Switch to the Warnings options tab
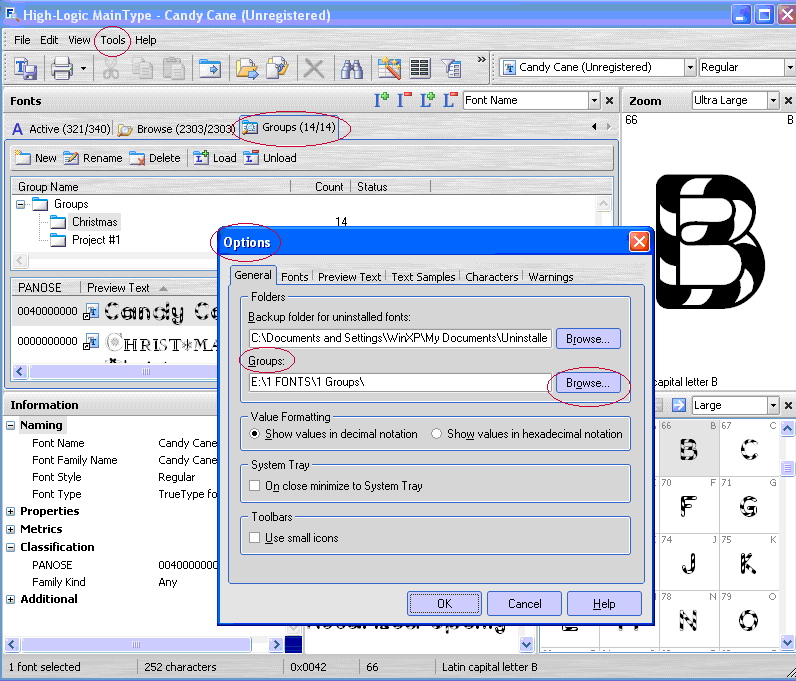This screenshot has width=796, height=681. click(x=551, y=277)
